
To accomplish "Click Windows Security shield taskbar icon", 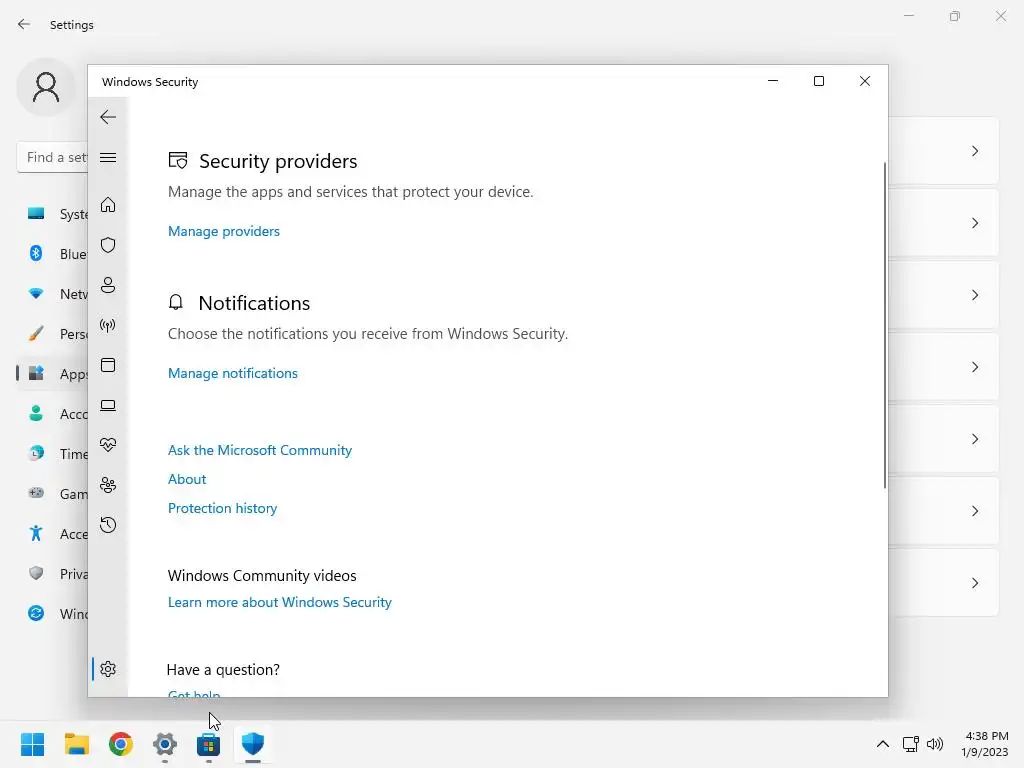I will 253,744.
